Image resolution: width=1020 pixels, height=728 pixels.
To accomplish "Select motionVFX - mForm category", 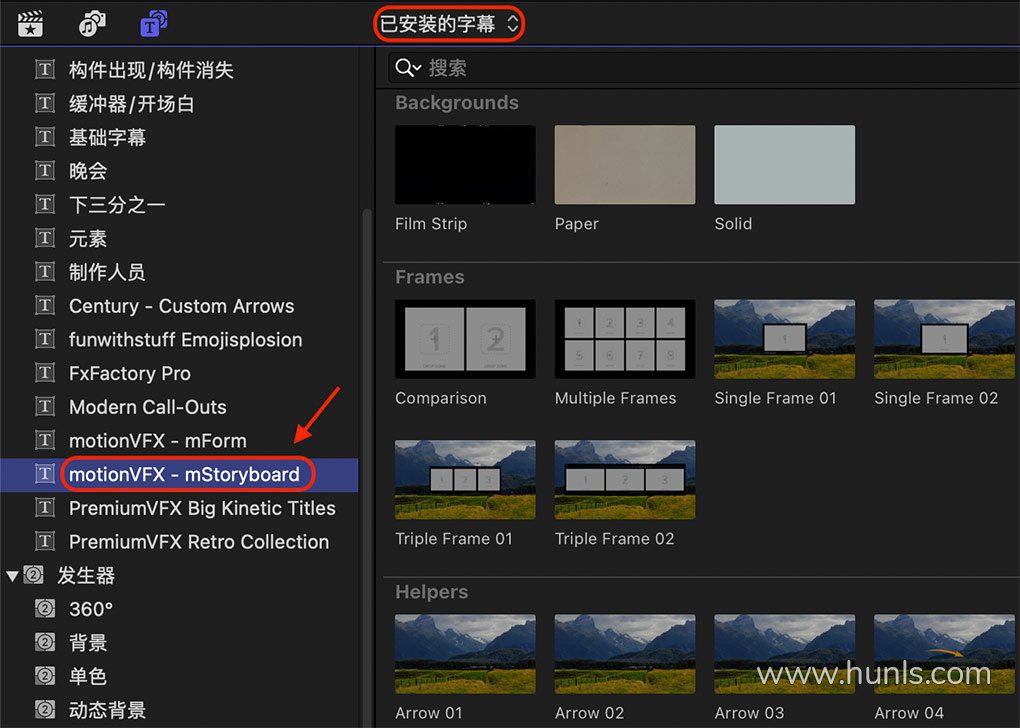I will click(179, 440).
